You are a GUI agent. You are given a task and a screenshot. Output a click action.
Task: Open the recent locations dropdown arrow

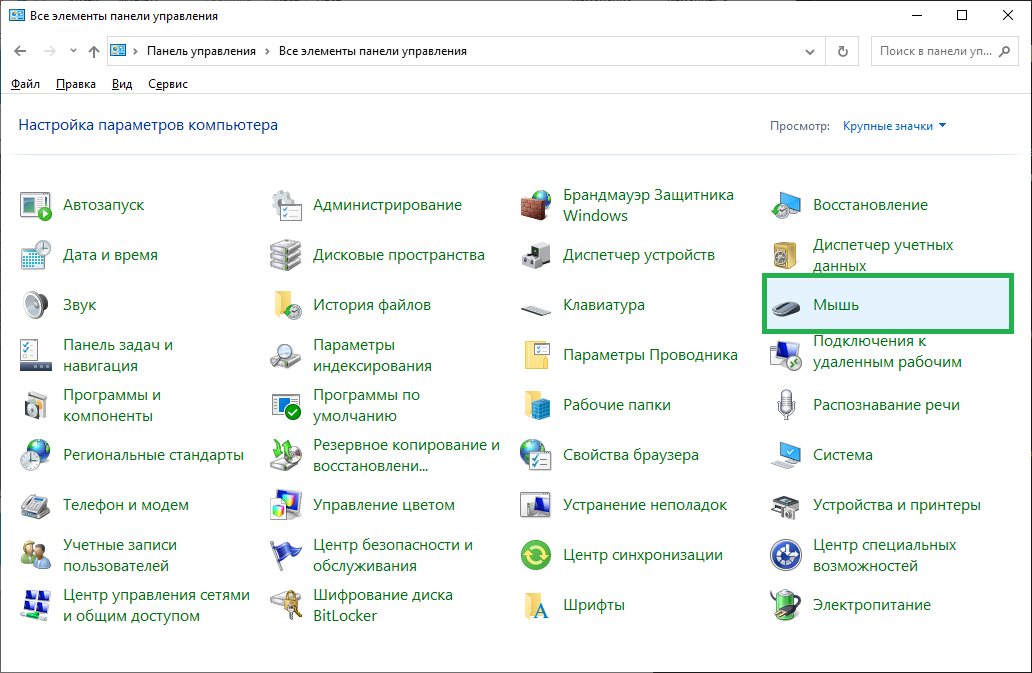tap(73, 51)
